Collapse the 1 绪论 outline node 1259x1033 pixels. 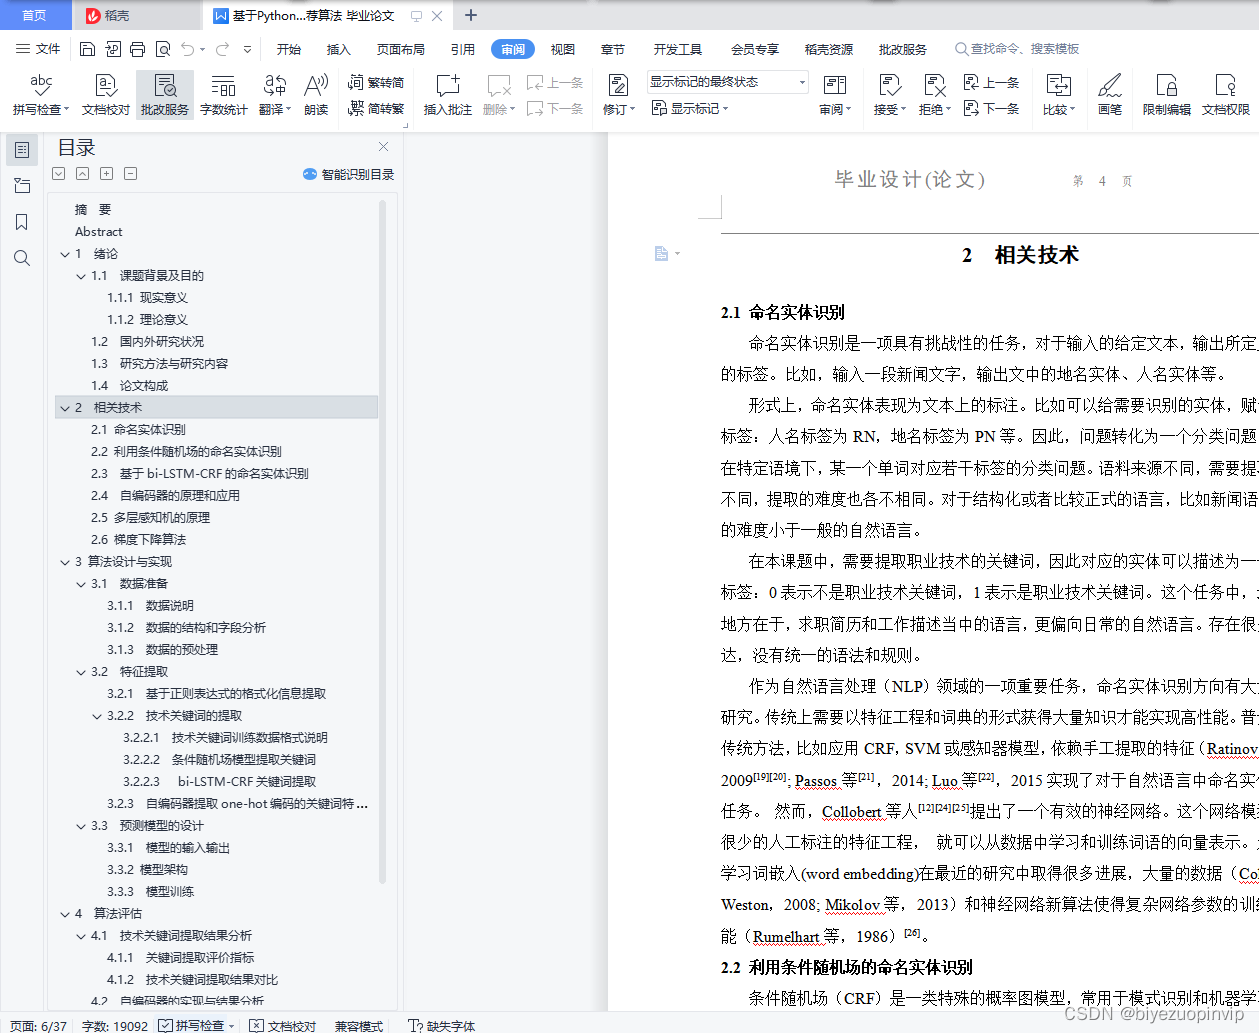click(65, 254)
